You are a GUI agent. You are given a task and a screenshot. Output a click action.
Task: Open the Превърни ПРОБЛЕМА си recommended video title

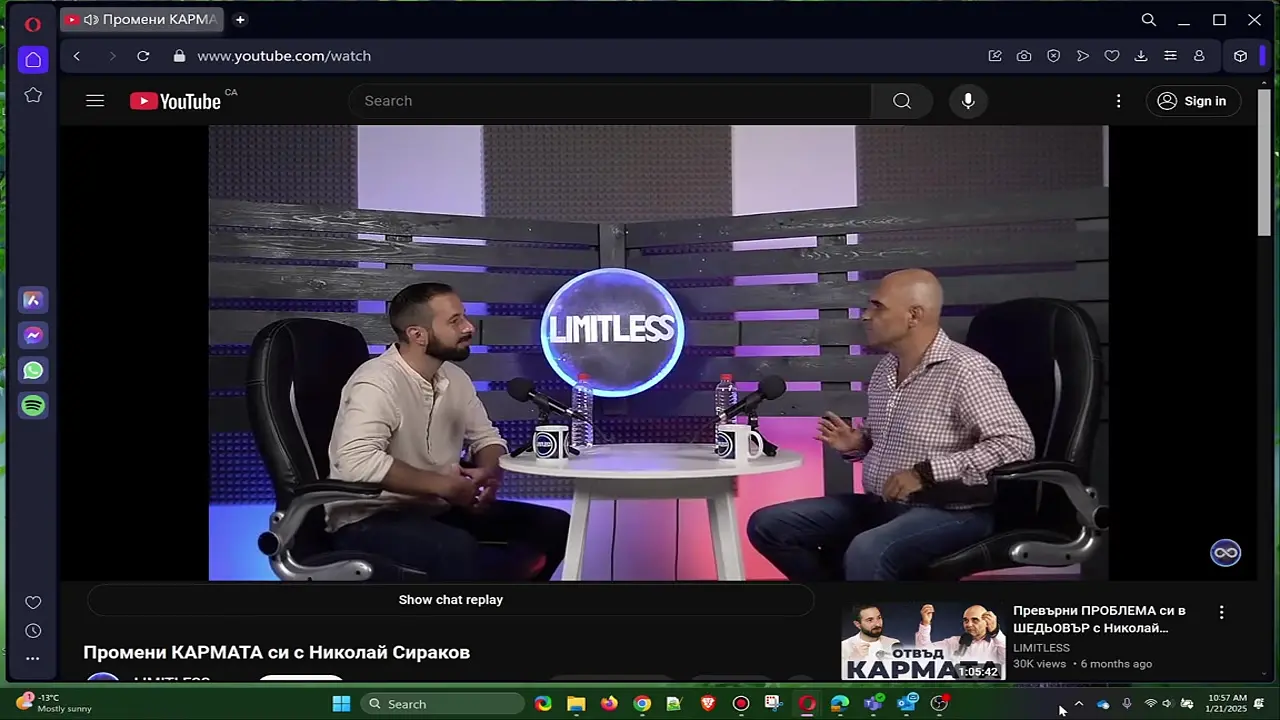click(x=1099, y=619)
